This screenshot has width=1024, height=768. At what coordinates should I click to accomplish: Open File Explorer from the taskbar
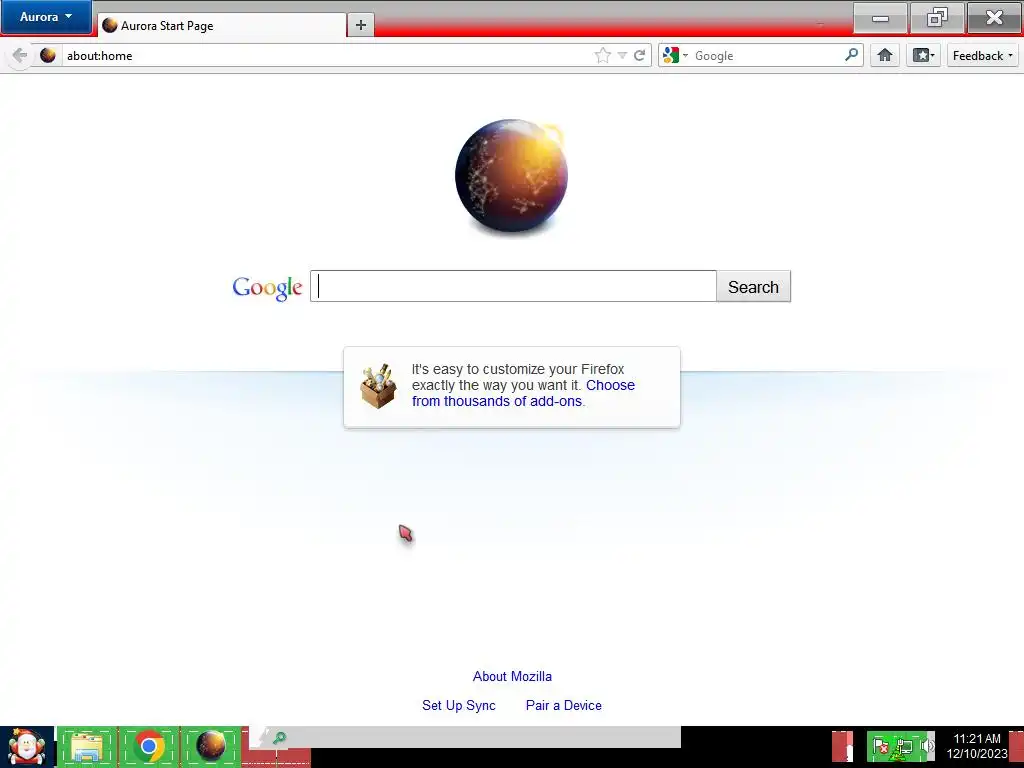click(87, 747)
